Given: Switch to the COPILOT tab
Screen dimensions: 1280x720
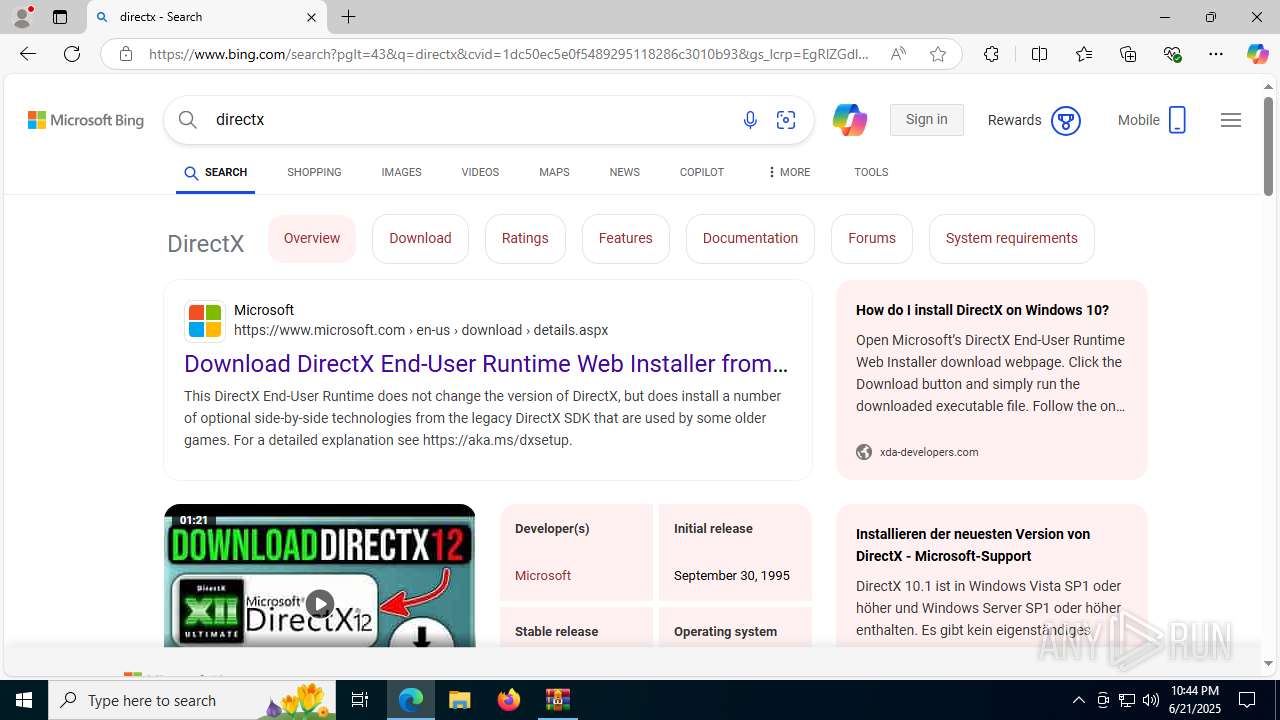Looking at the screenshot, I should pyautogui.click(x=701, y=172).
